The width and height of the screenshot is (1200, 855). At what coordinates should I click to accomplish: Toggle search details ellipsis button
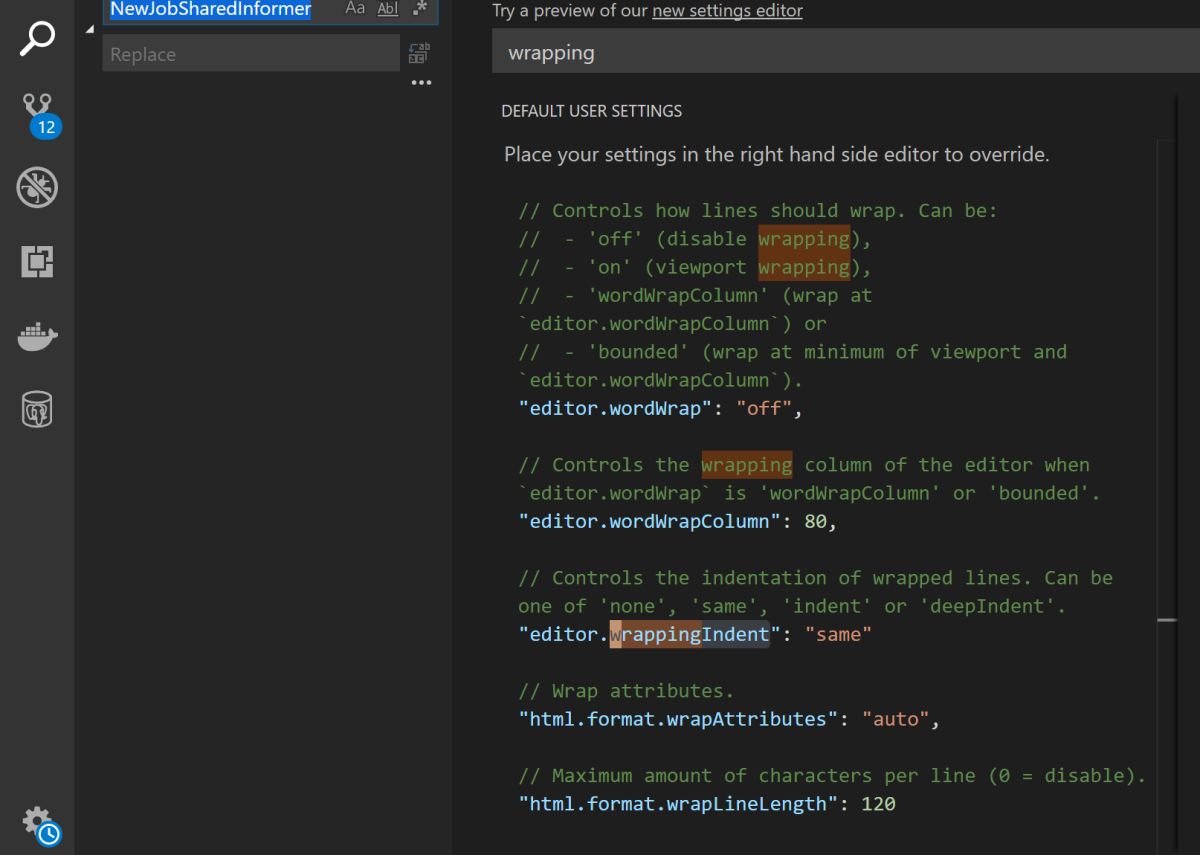click(x=421, y=83)
